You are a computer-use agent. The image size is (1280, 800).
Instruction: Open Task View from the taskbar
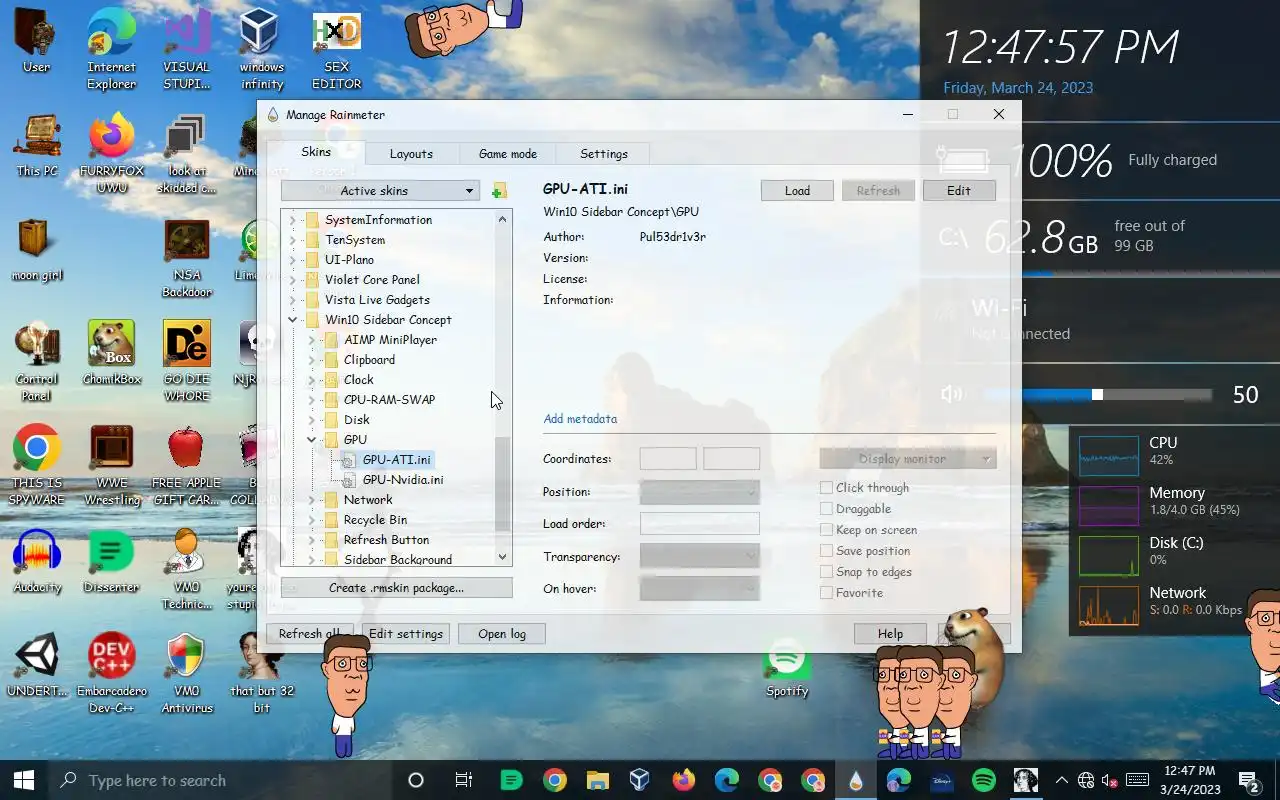click(x=463, y=780)
